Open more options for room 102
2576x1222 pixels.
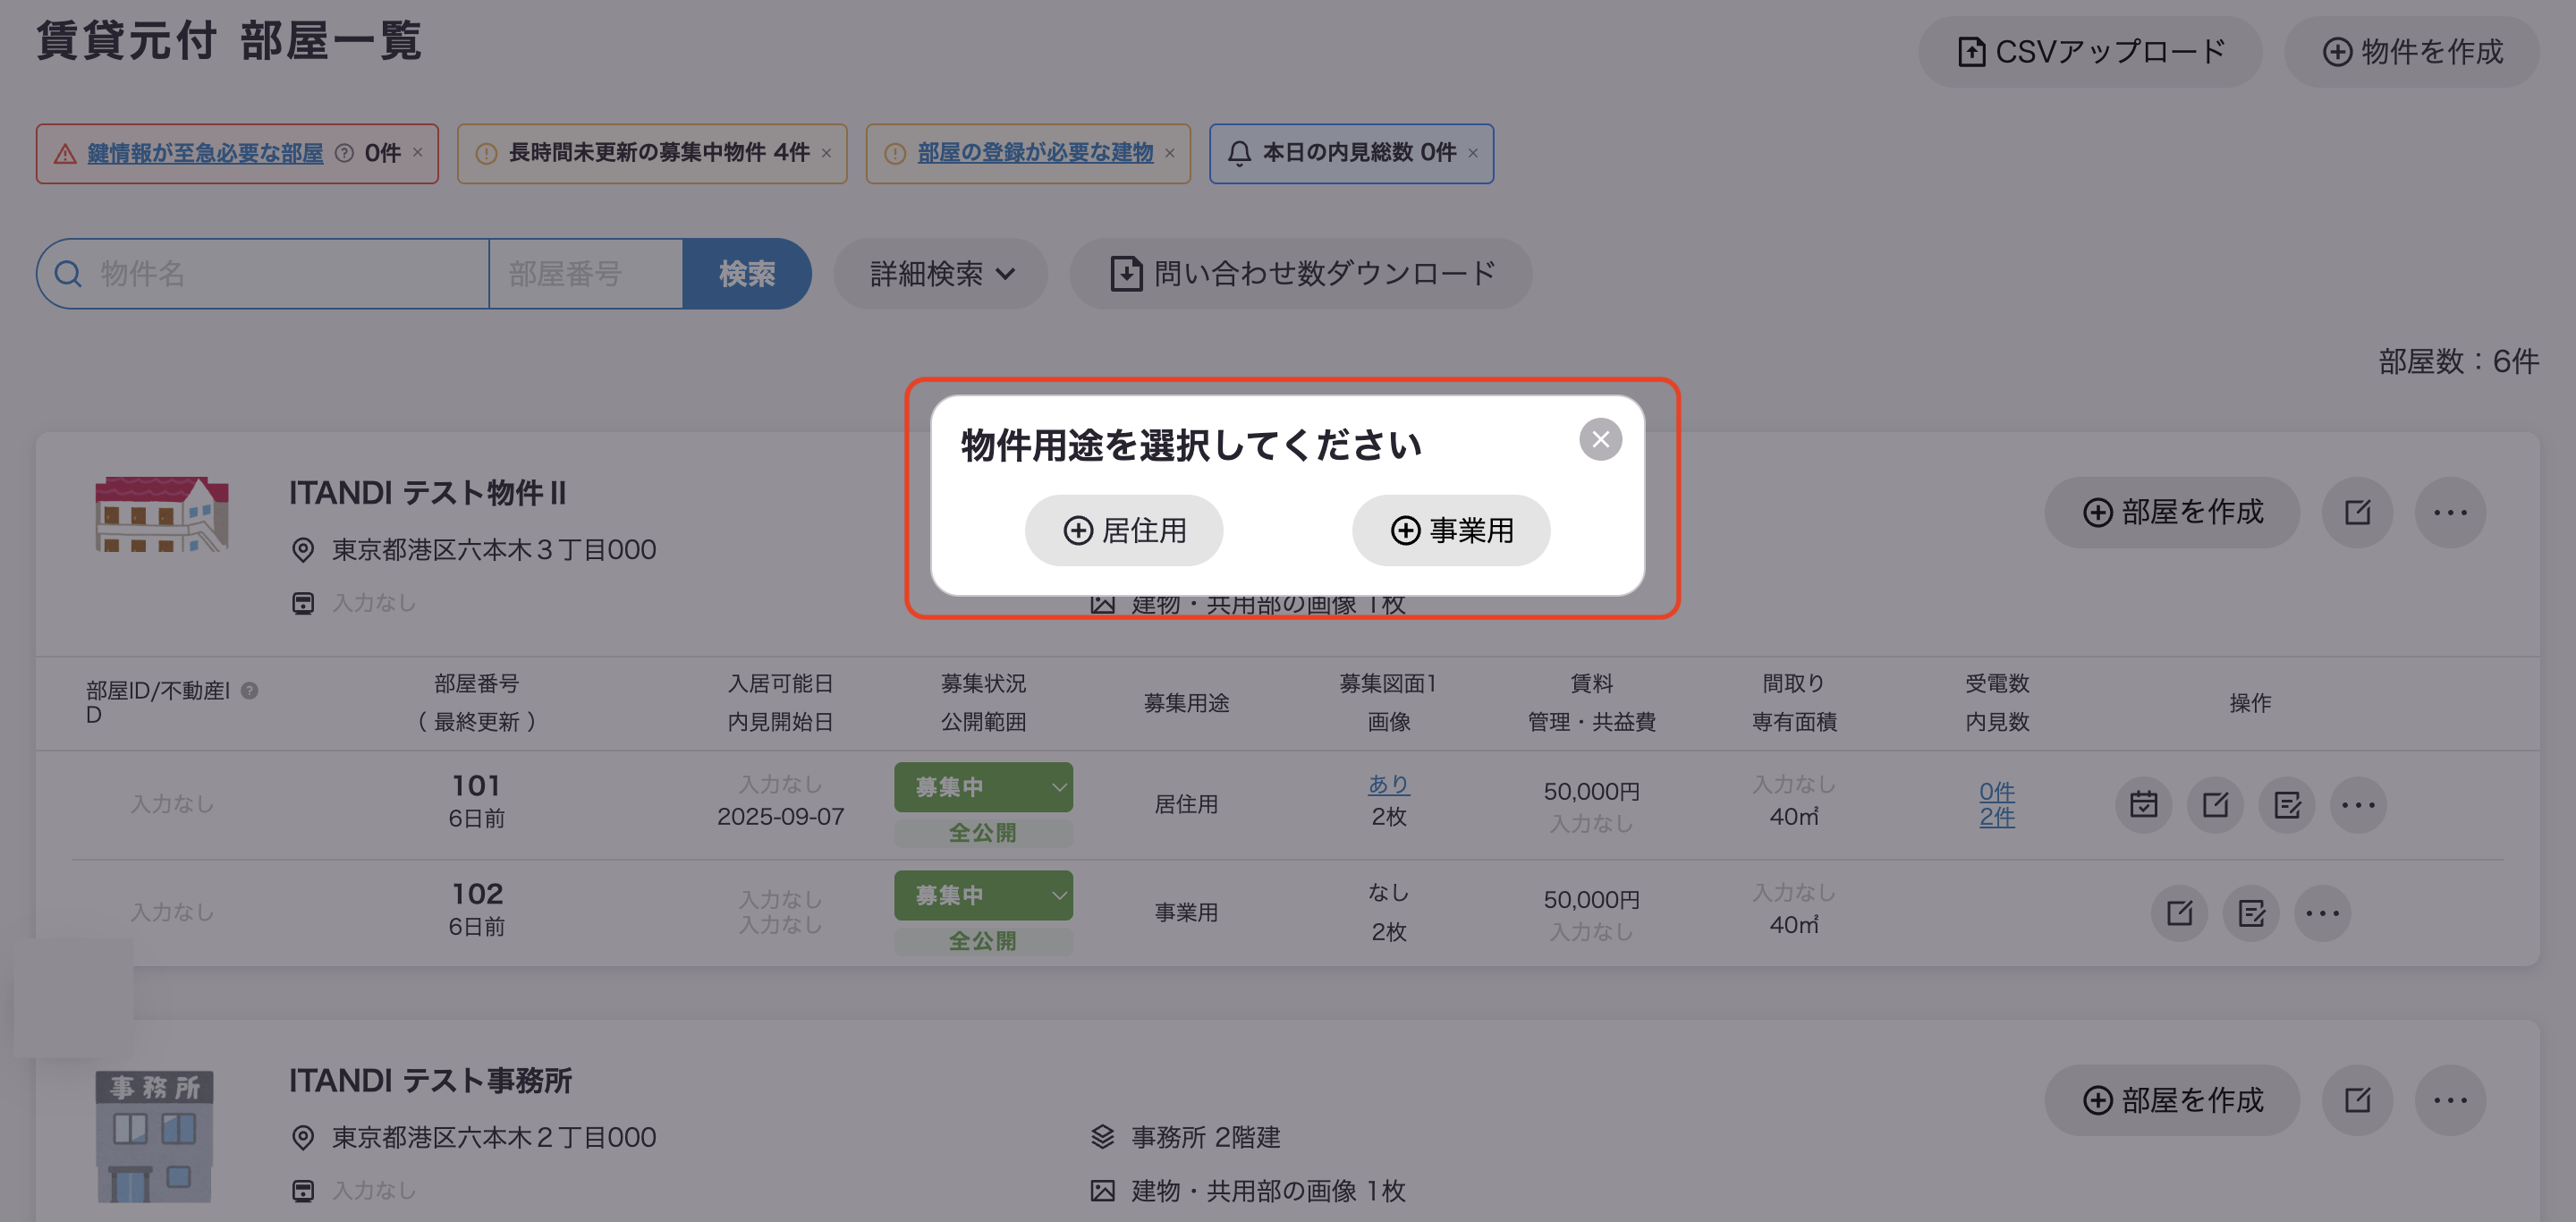(2322, 912)
